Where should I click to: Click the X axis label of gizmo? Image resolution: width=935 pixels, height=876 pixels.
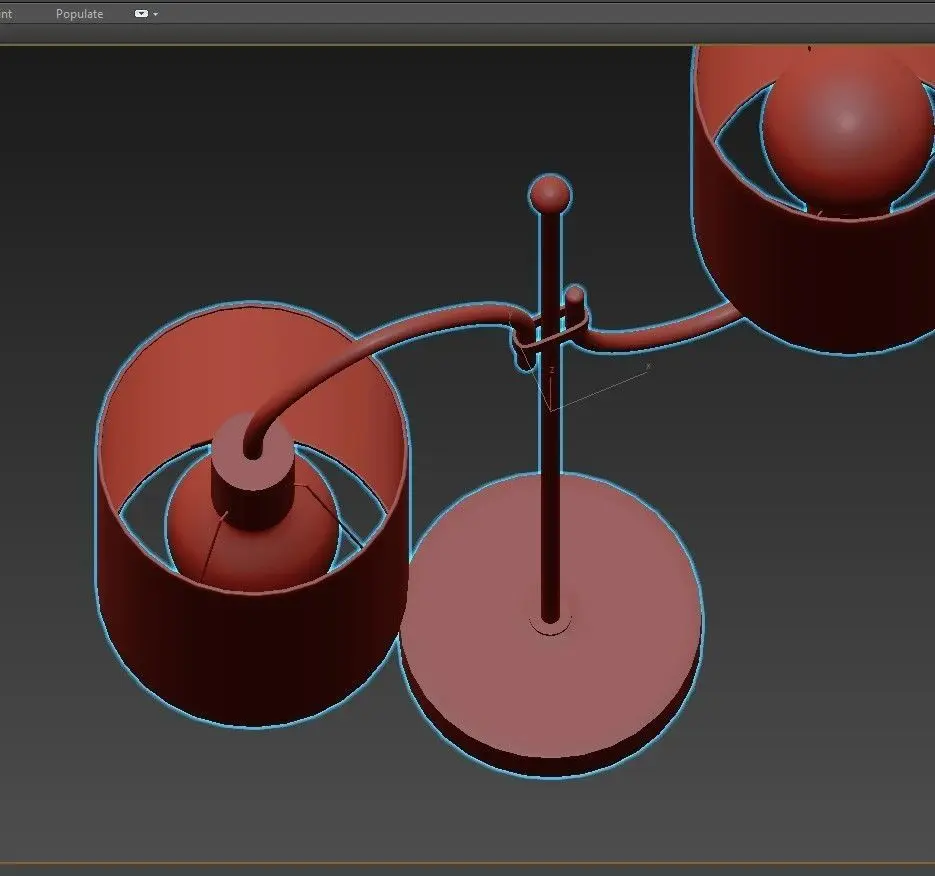click(x=649, y=366)
